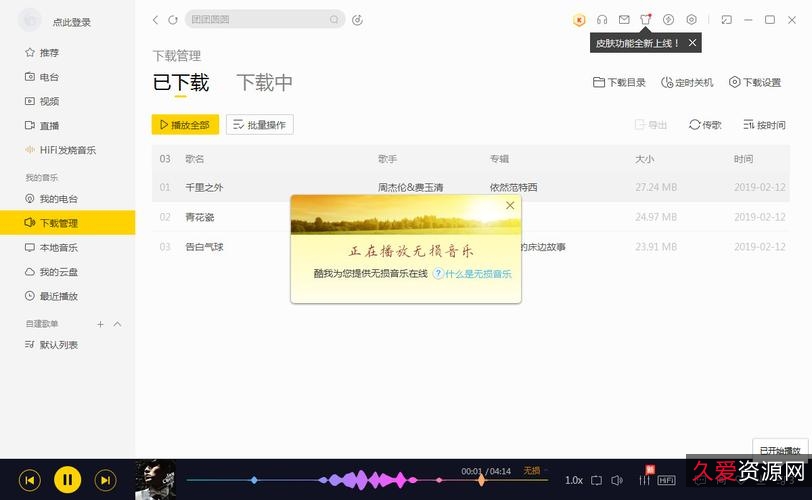
Task: Skip to the previous track
Action: pos(30,480)
